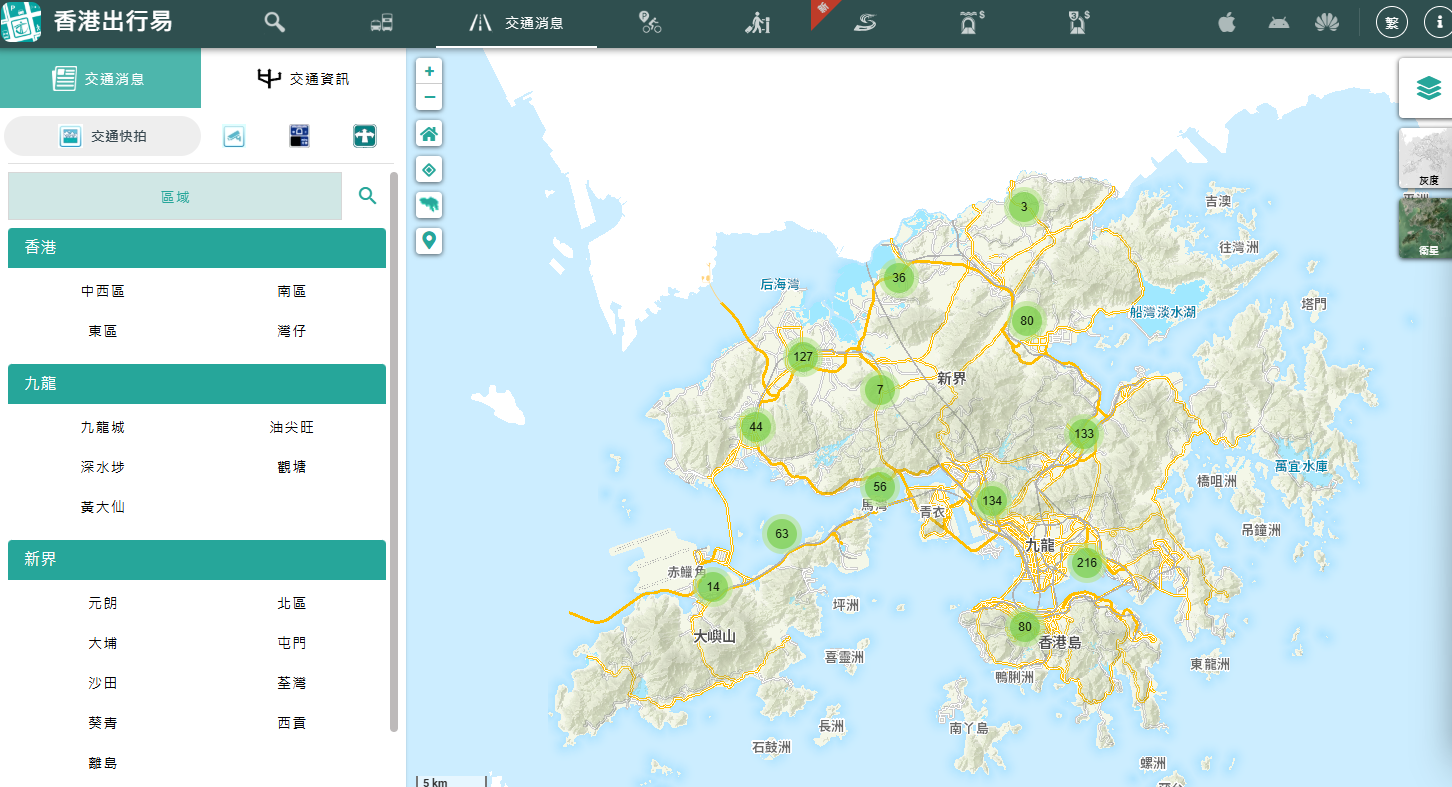Select the 油尖旺 district link
The image size is (1452, 787).
pyautogui.click(x=292, y=427)
